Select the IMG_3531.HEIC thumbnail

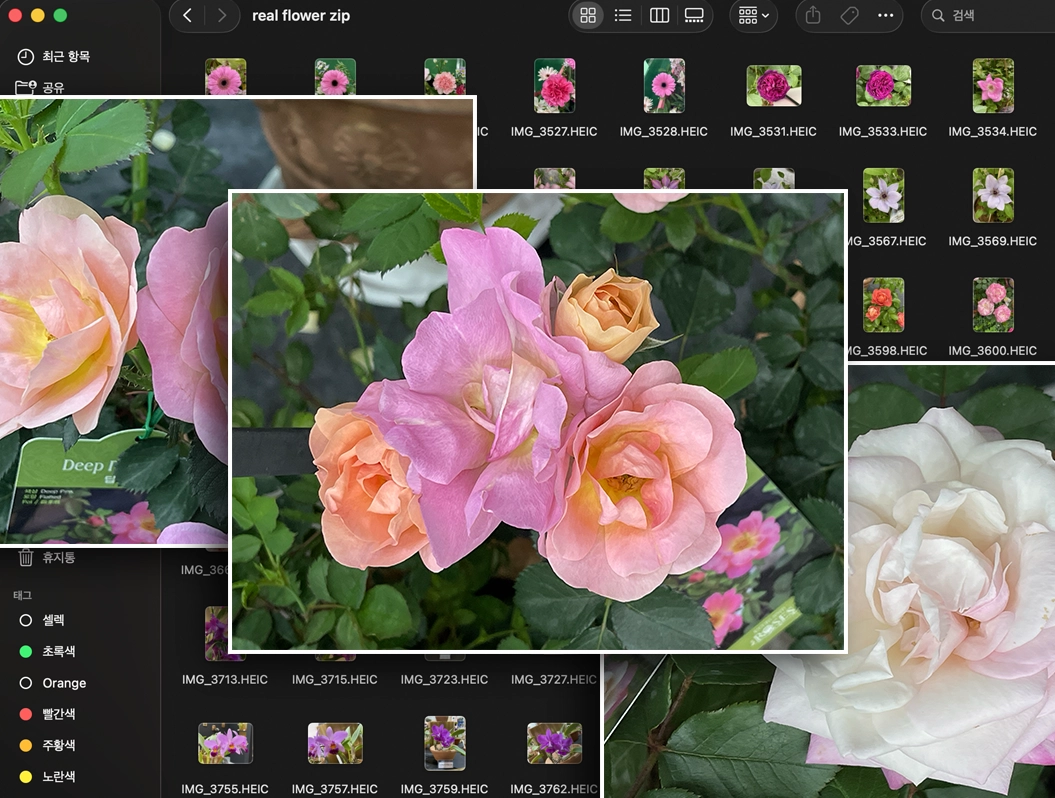(x=774, y=85)
